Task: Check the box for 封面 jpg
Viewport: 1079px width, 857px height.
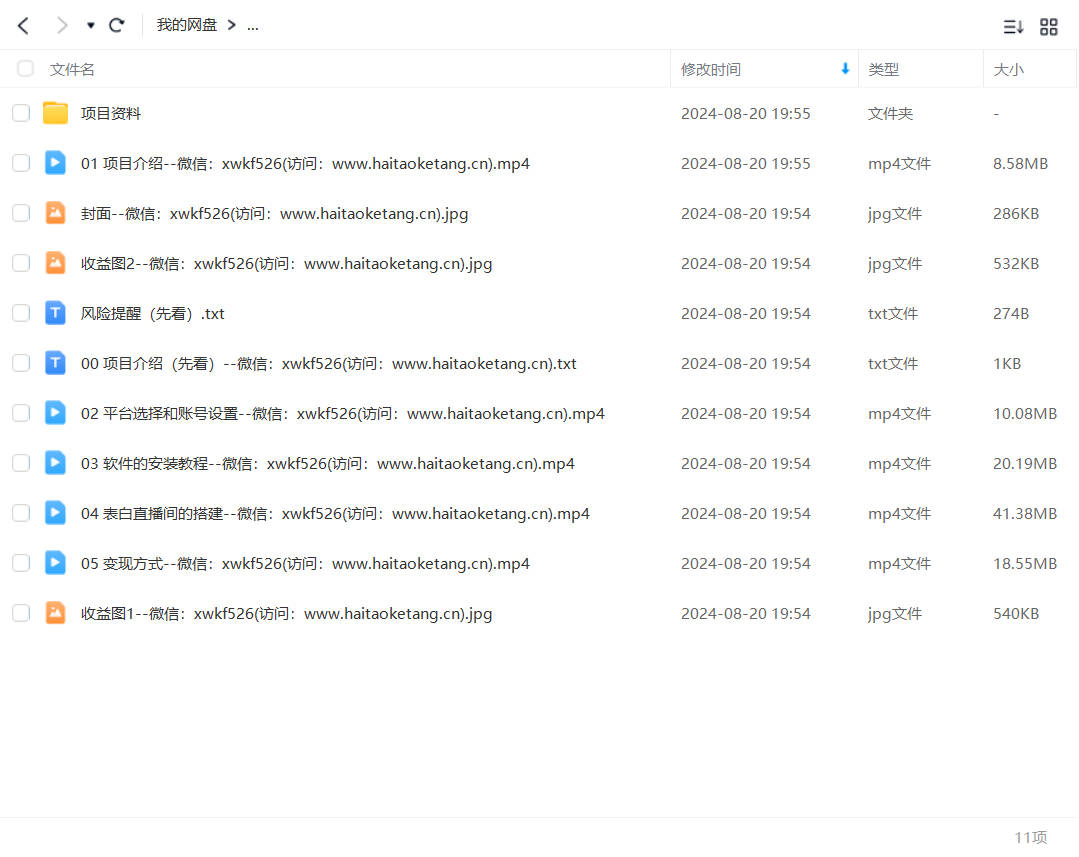Action: click(x=21, y=213)
